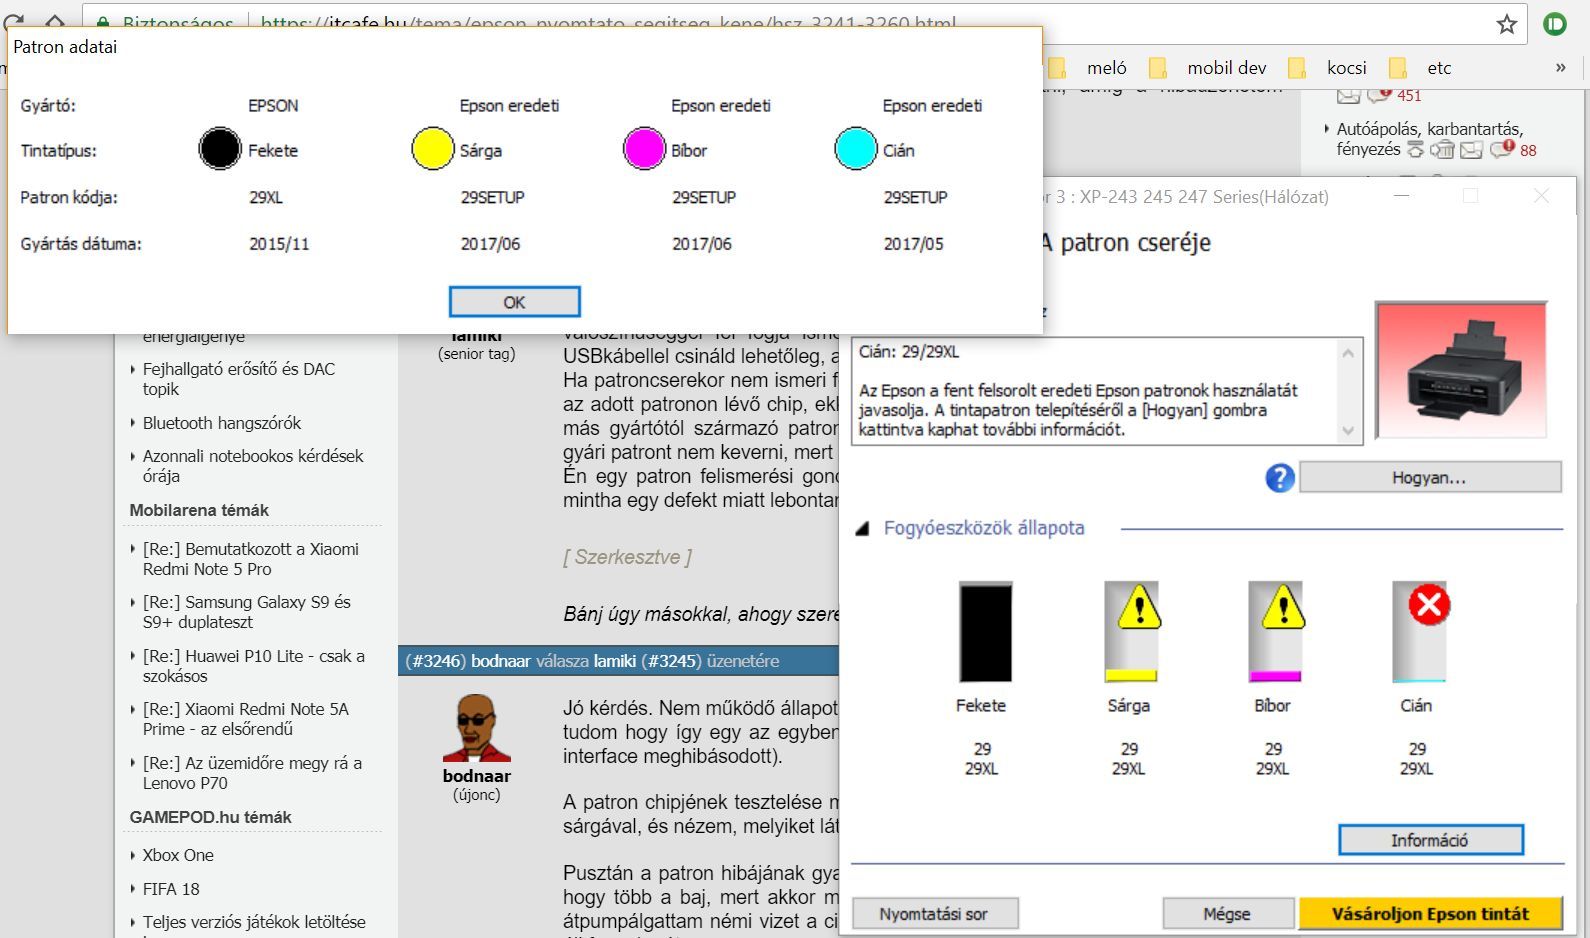Open the Xiaomi Redmi Note 5A Prime link

[x=245, y=719]
